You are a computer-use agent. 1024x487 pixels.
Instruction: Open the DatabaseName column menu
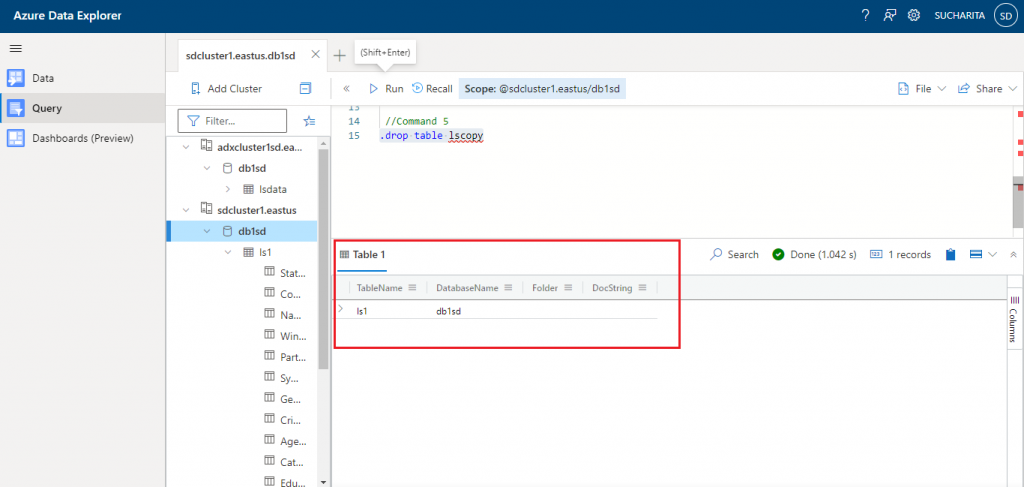[x=508, y=287]
